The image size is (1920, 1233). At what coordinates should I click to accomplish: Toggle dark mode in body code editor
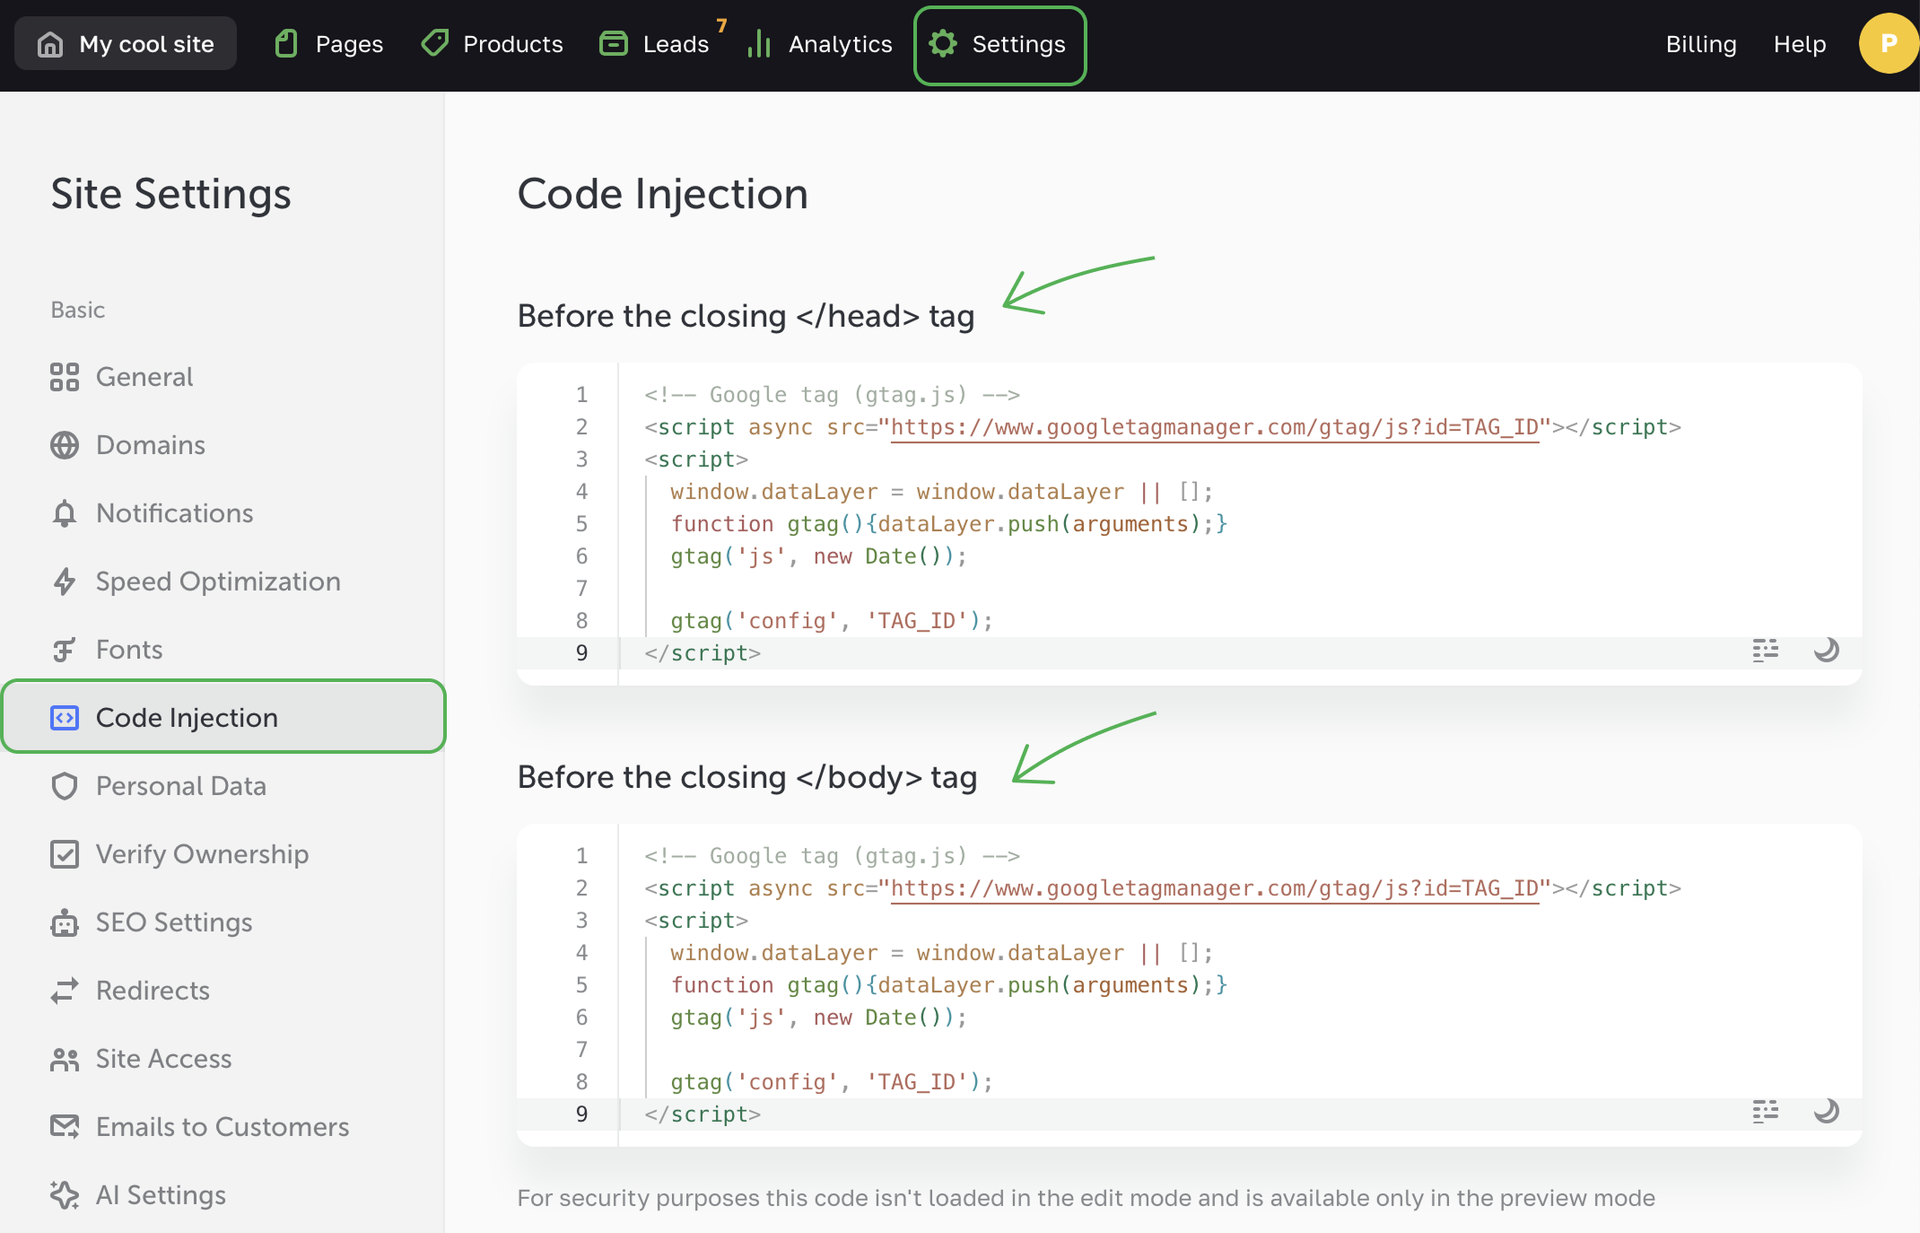tap(1826, 1112)
